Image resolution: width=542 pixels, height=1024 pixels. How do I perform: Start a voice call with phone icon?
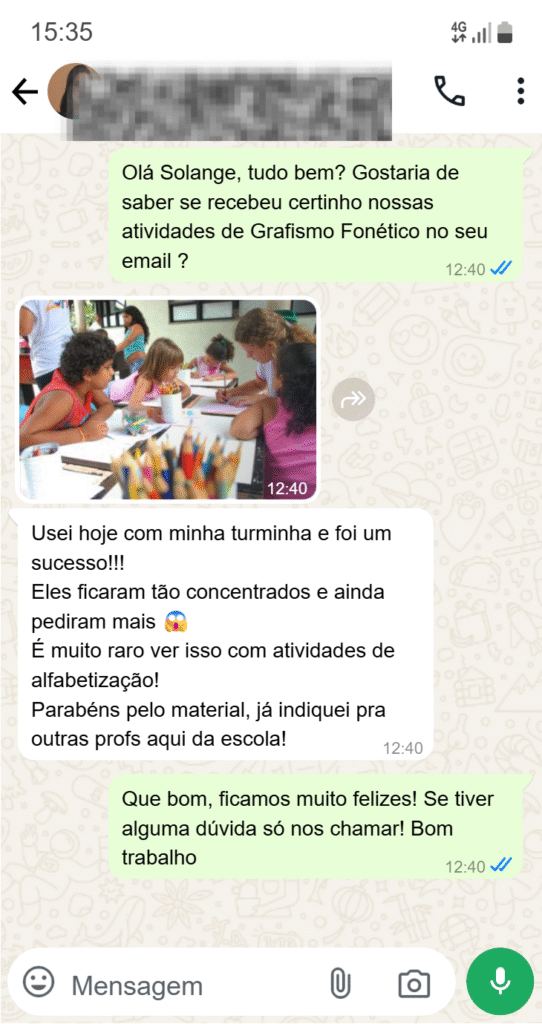(449, 91)
